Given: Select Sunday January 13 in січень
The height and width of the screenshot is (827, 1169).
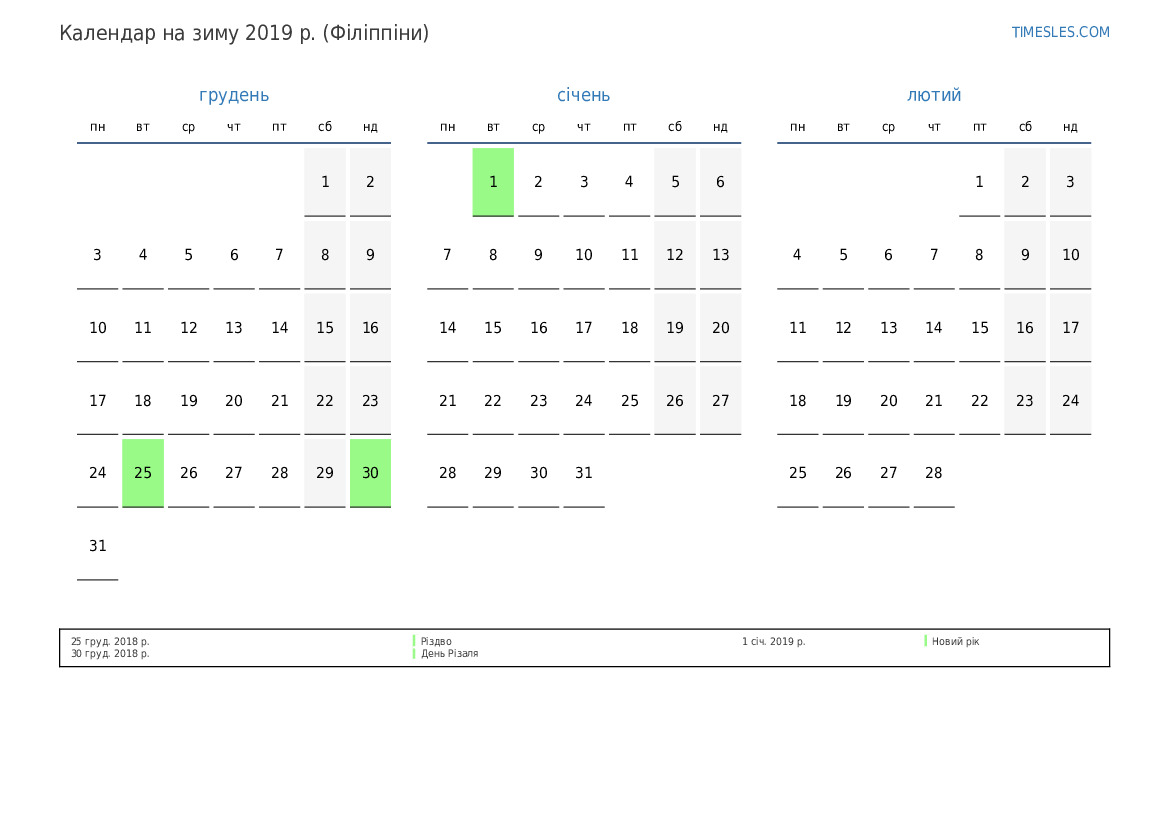Looking at the screenshot, I should (720, 255).
